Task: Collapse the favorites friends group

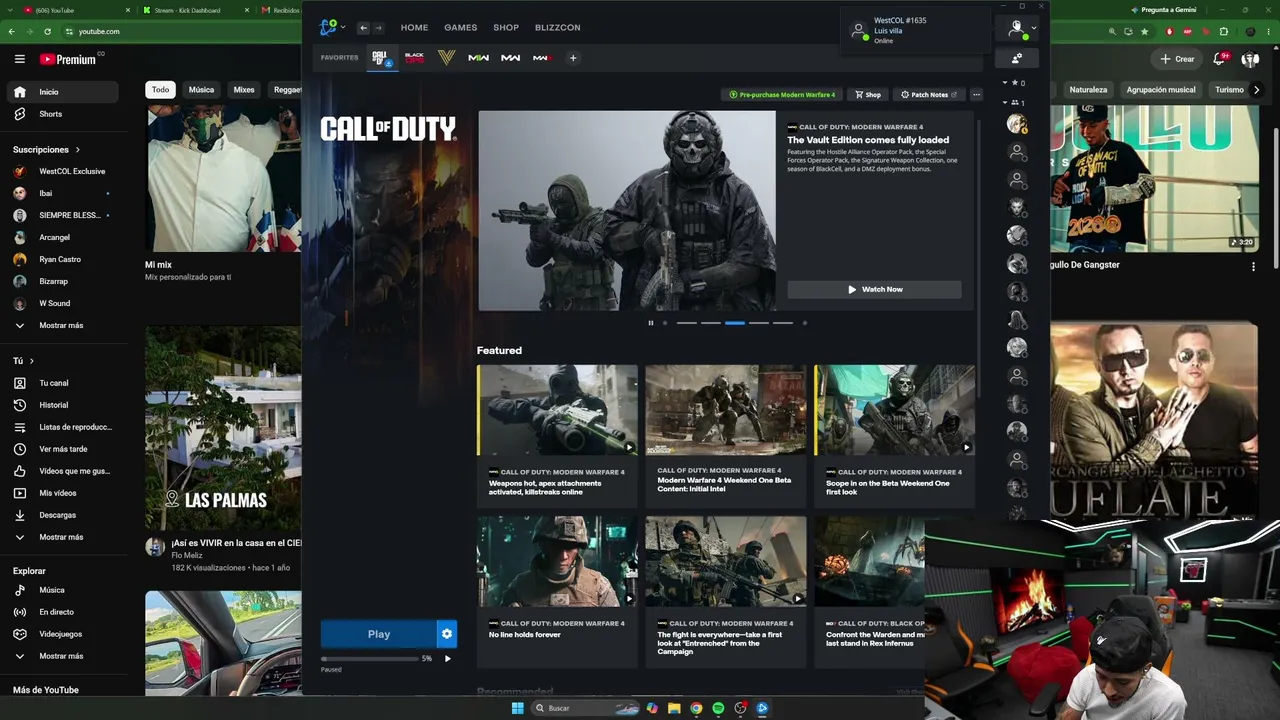Action: coord(1005,83)
